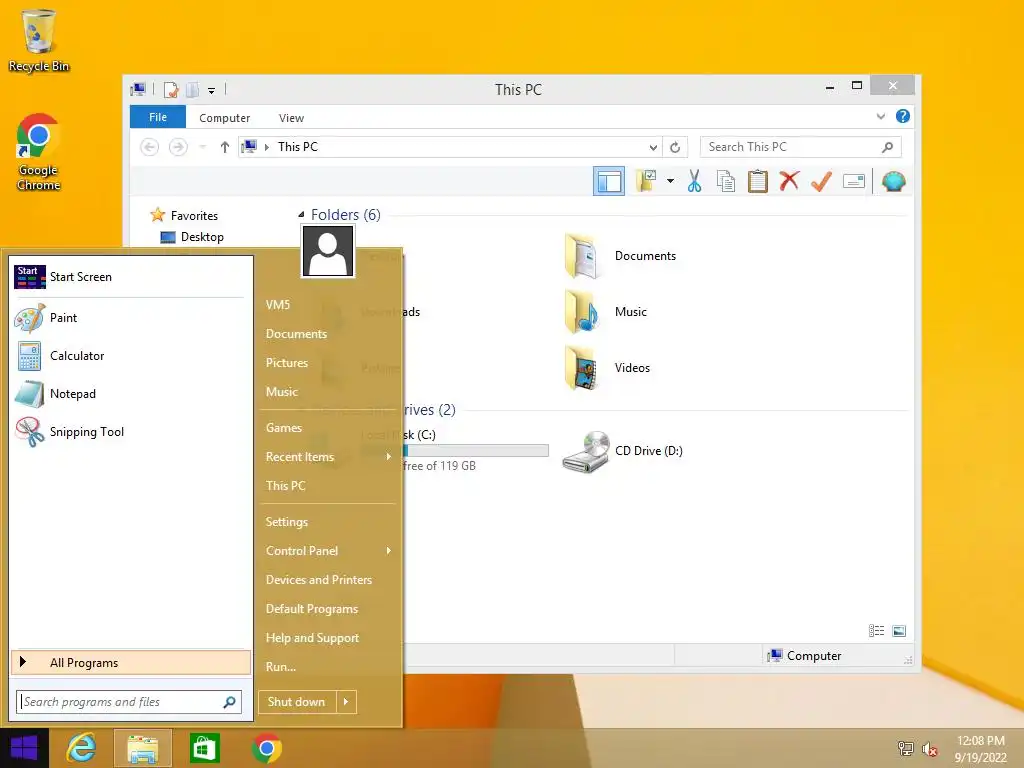Image resolution: width=1024 pixels, height=768 pixels.
Task: Toggle the navigation pane layout button
Action: coord(609,181)
